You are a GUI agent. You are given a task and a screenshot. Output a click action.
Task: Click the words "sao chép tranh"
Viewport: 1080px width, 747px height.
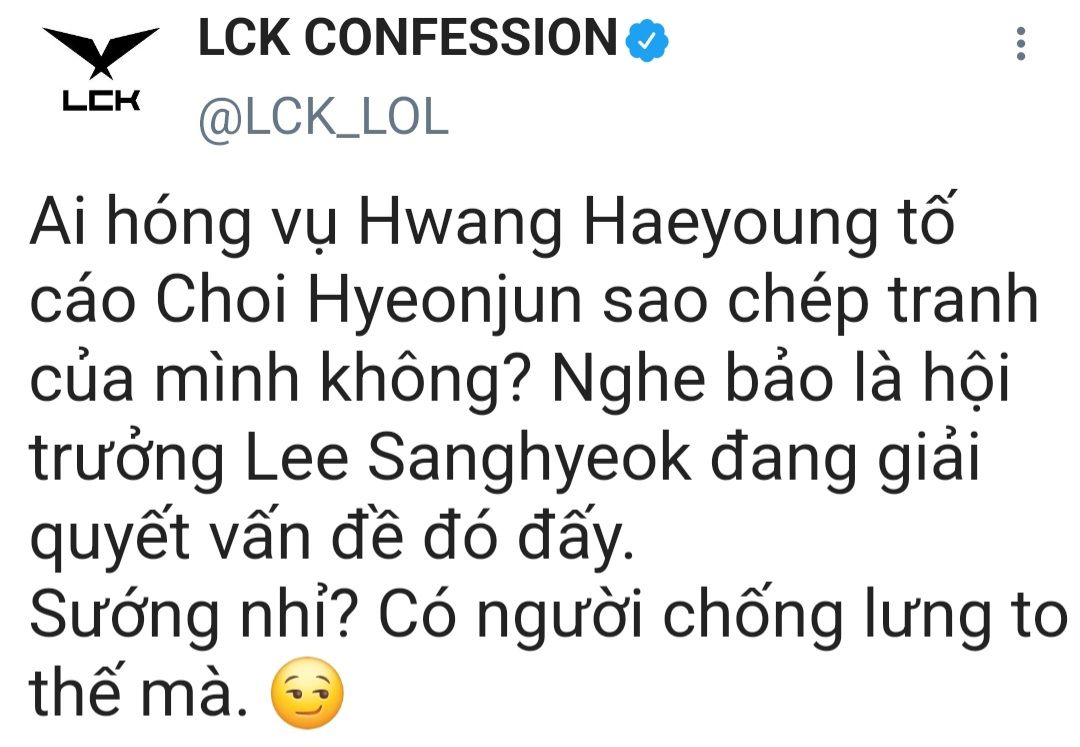click(820, 303)
